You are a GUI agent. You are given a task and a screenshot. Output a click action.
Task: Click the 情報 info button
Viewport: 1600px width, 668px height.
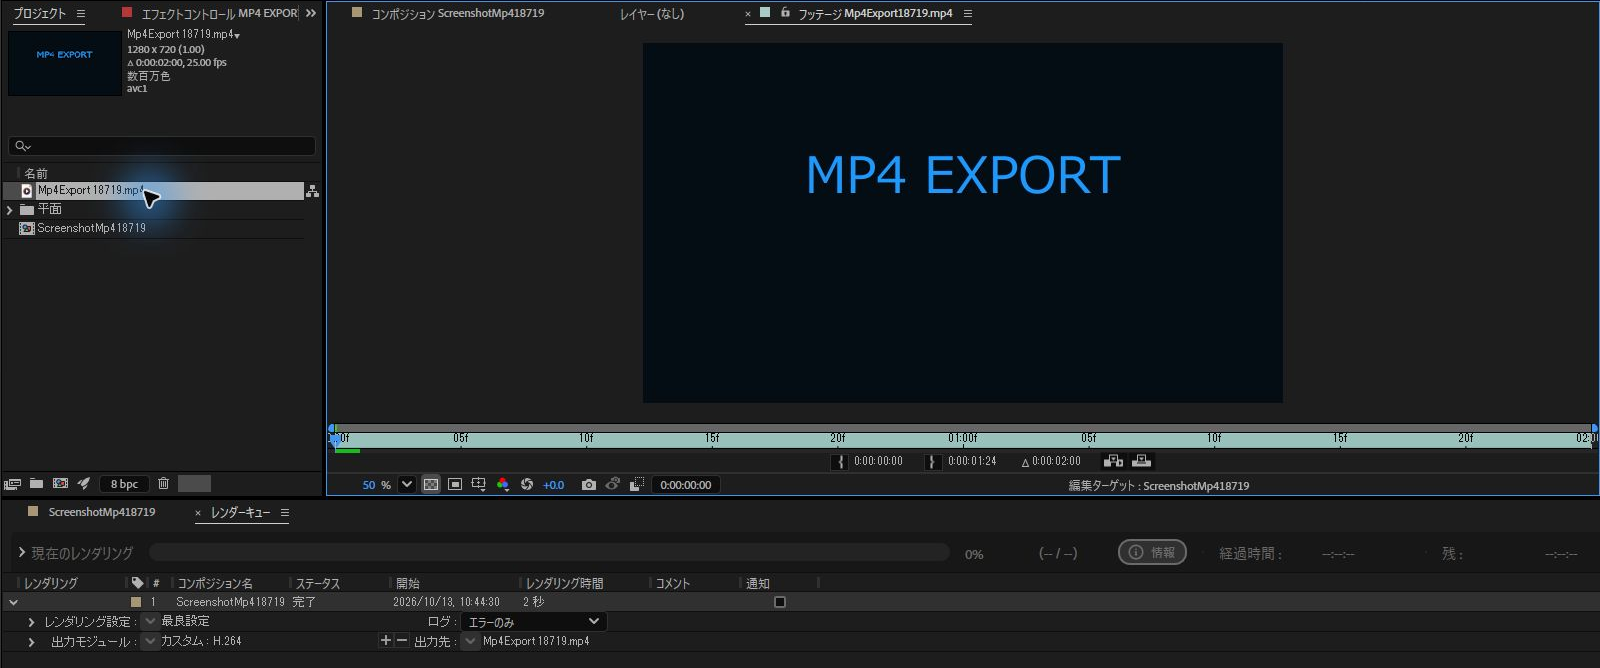point(1152,552)
